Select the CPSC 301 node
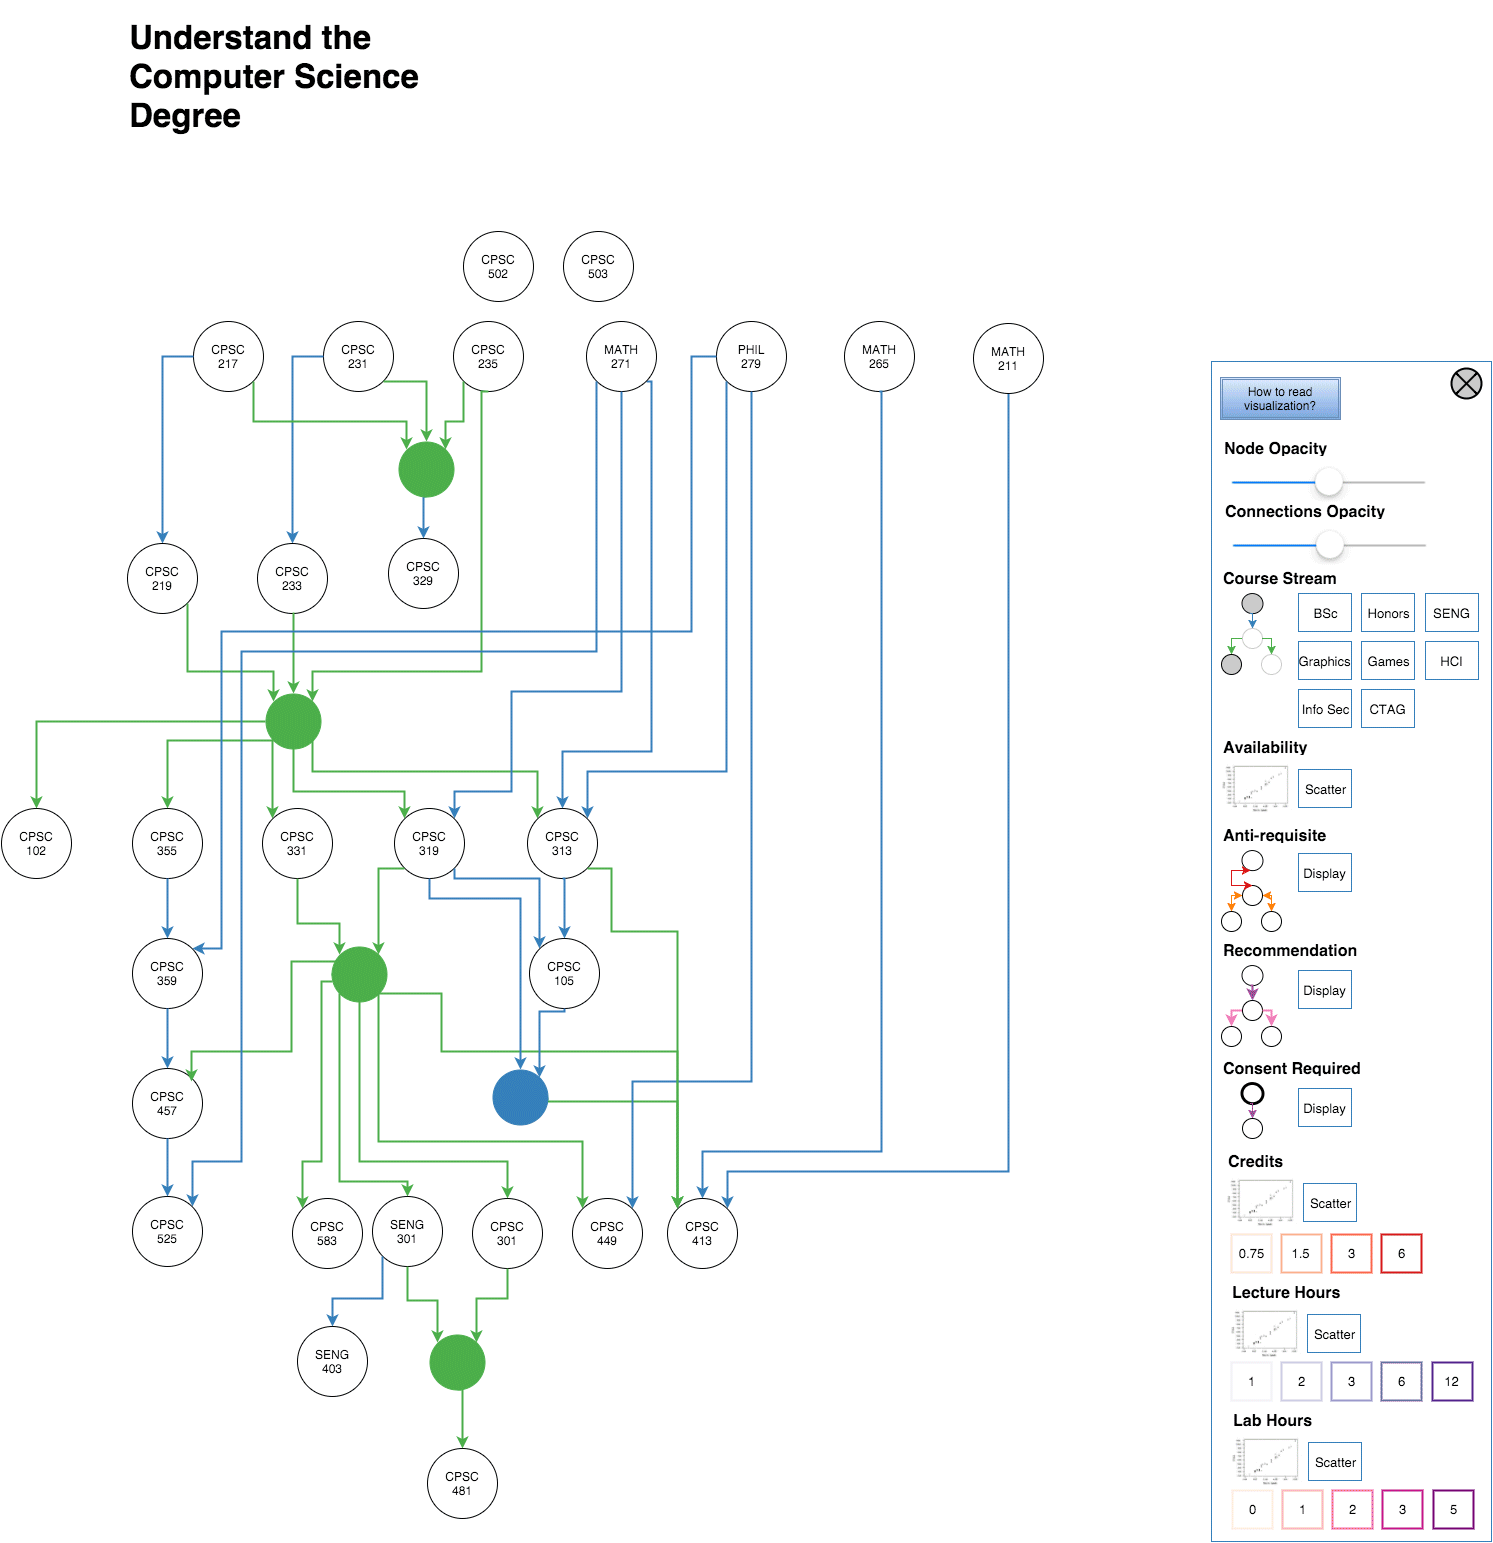1493x1543 pixels. [x=507, y=1234]
